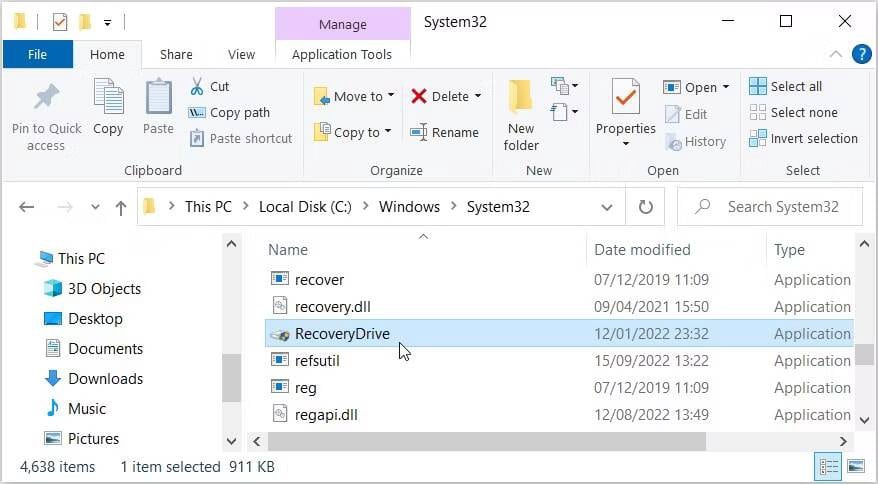The width and height of the screenshot is (878, 484).
Task: Click Select none
Action: [x=793, y=113]
